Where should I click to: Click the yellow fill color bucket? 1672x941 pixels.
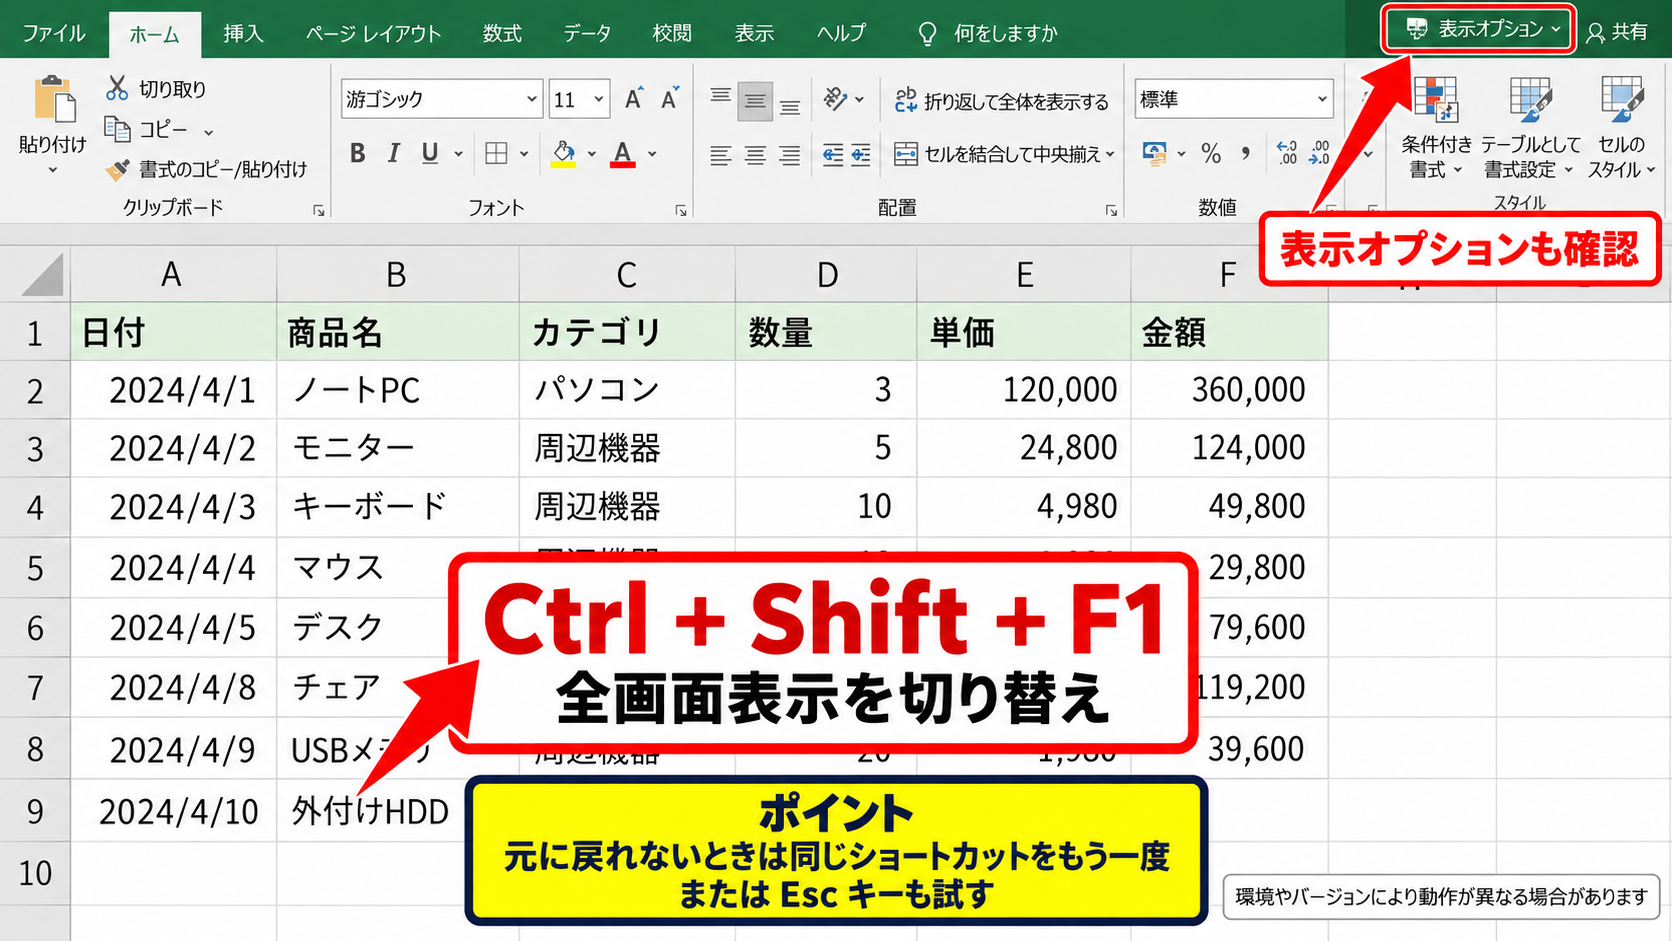pyautogui.click(x=563, y=153)
